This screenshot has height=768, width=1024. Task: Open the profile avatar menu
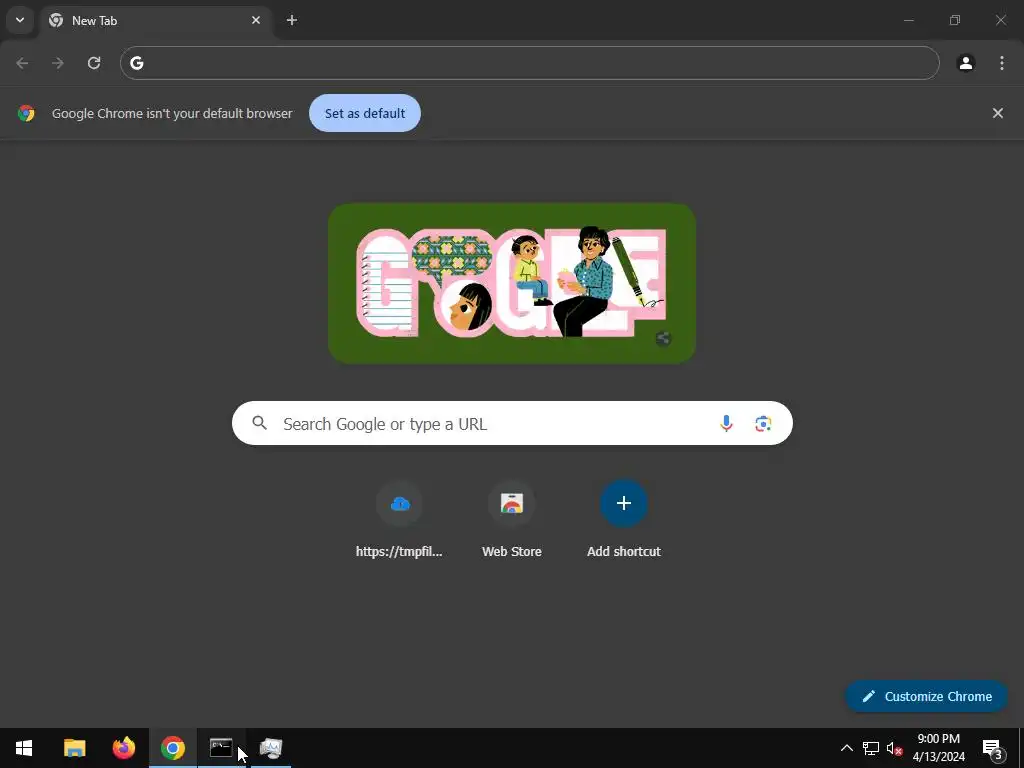[966, 63]
